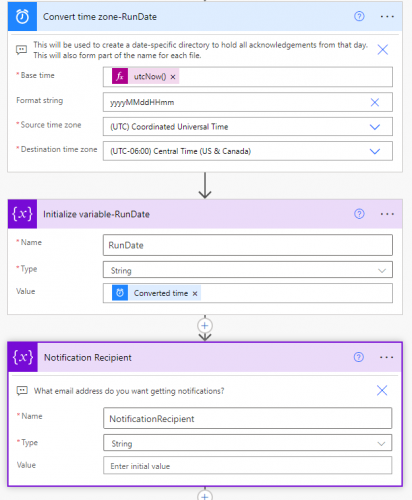This screenshot has height=500, width=412.
Task: Insert a new step above Notification Recipient
Action: (205, 326)
